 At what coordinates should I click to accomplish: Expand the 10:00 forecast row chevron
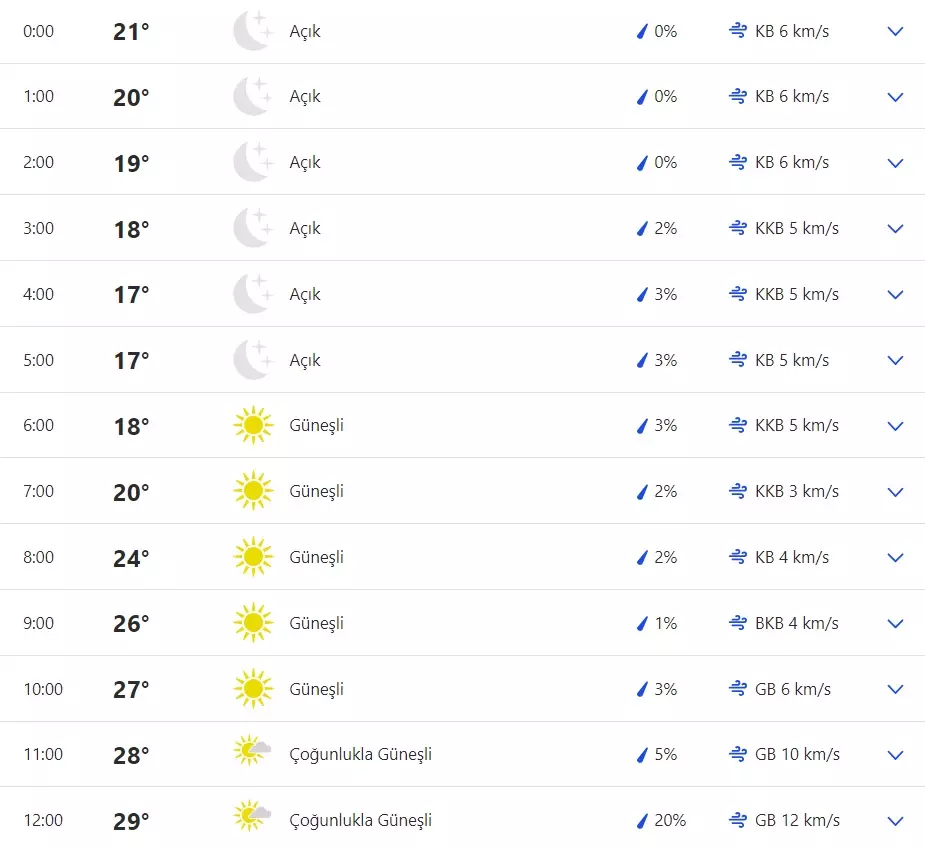tap(895, 689)
